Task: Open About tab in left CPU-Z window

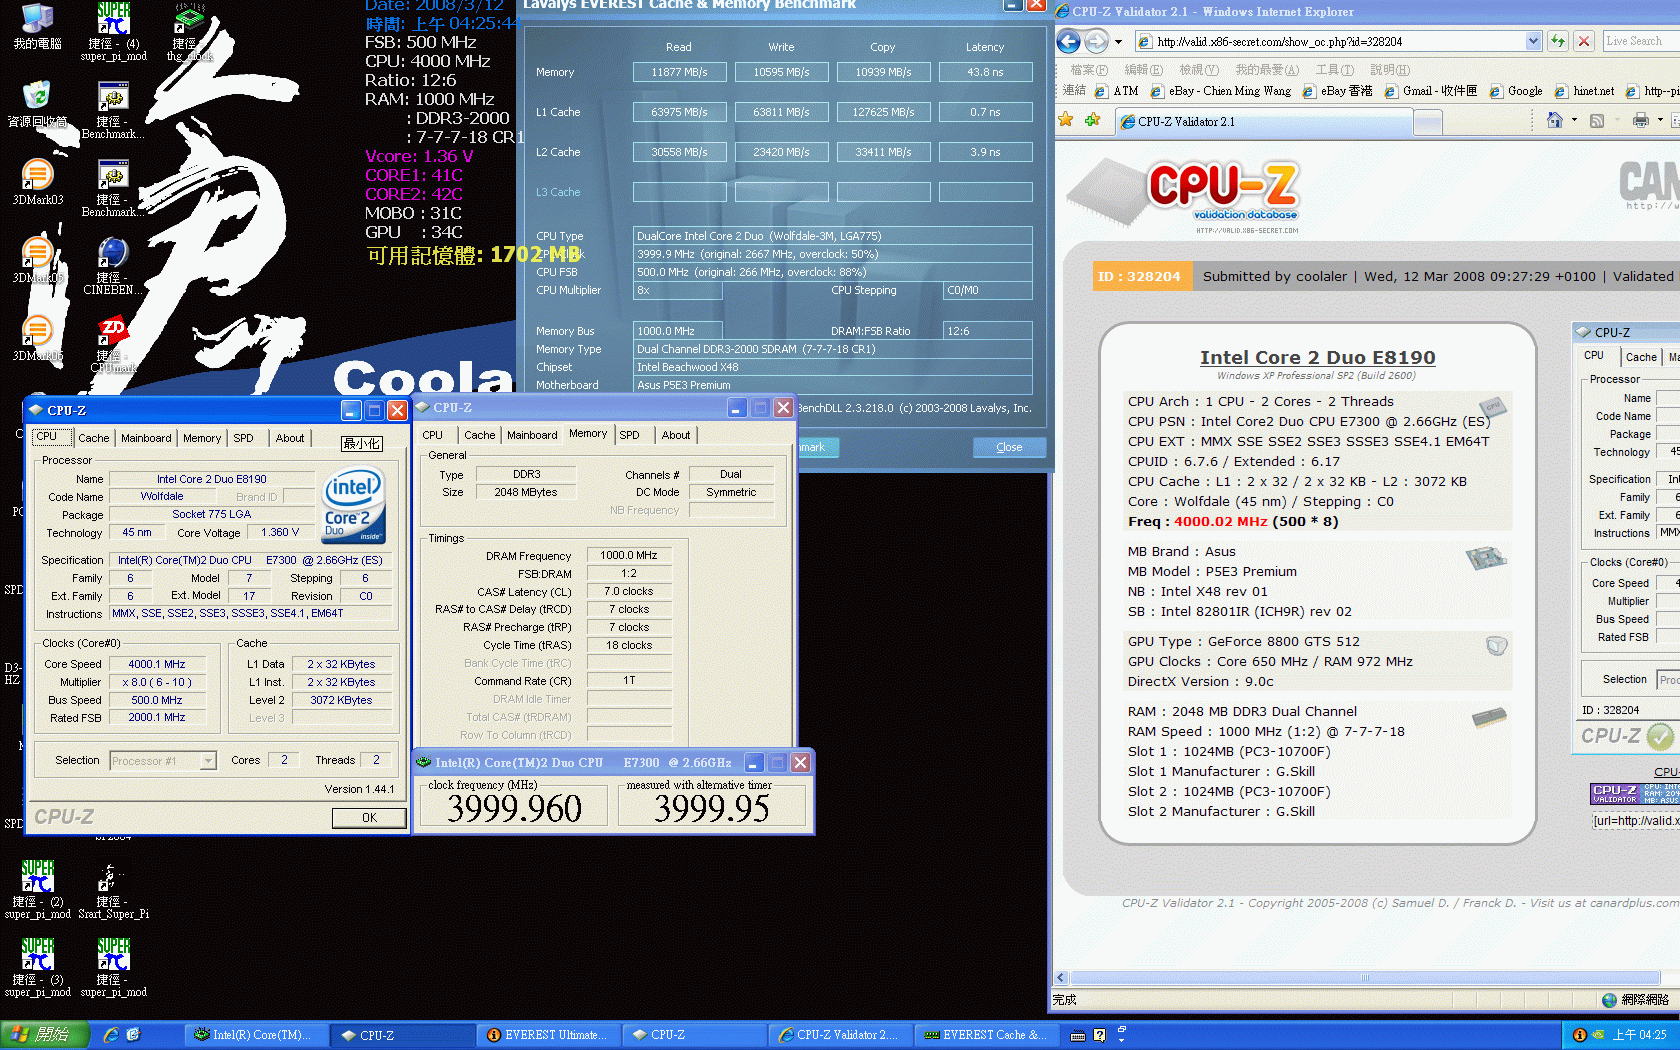Action: click(x=290, y=438)
